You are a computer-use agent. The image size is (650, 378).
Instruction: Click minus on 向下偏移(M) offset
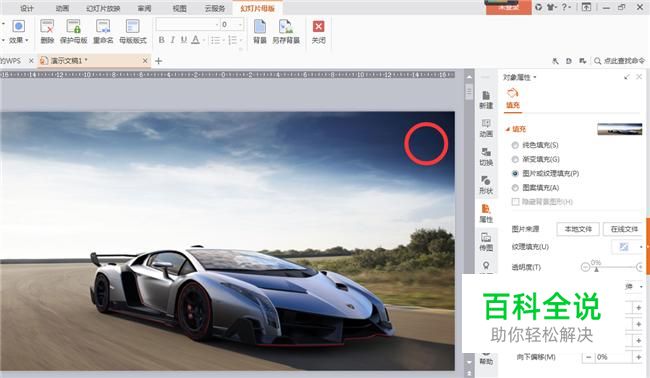589,357
